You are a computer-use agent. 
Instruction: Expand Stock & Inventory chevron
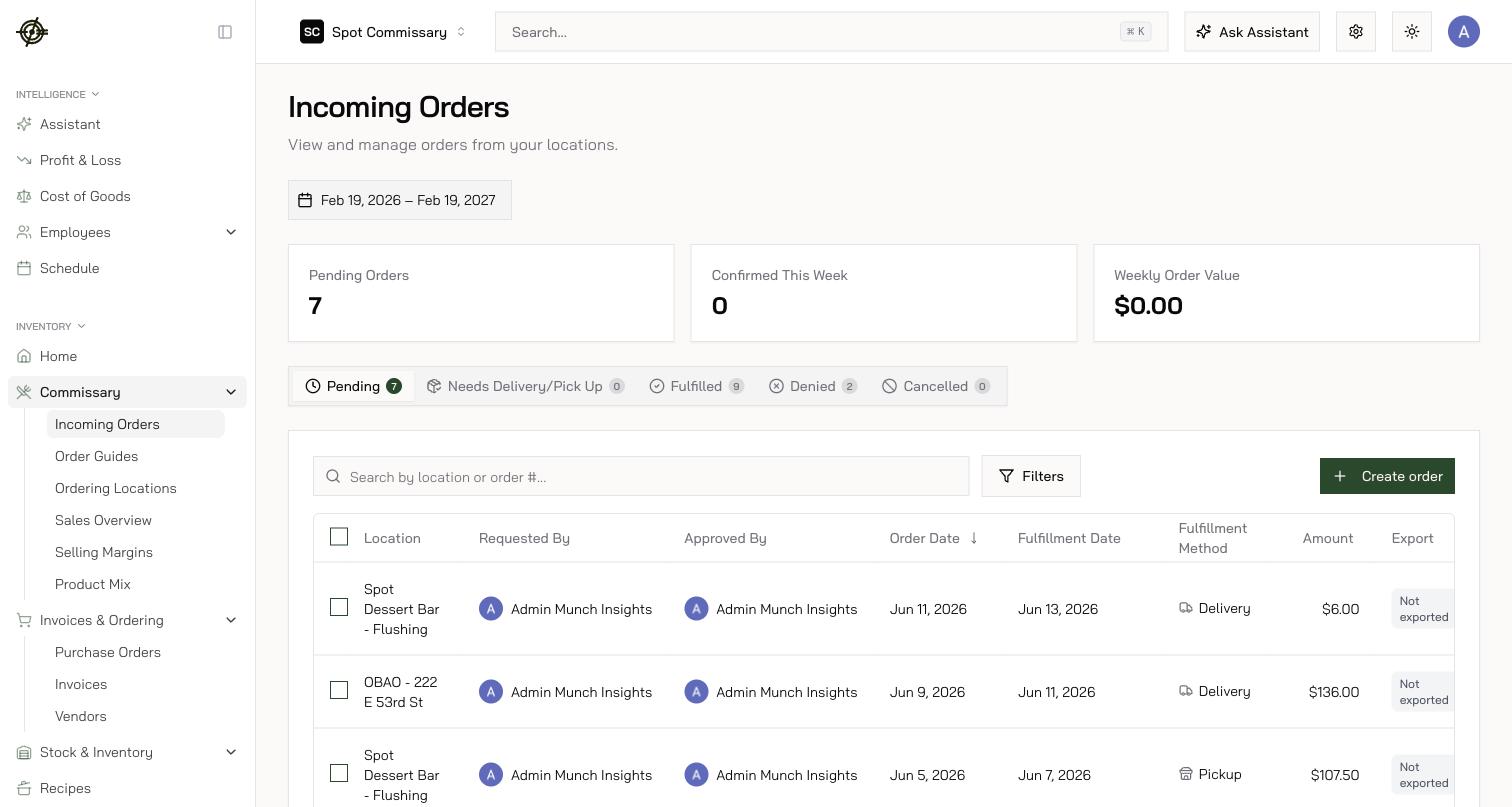[231, 752]
